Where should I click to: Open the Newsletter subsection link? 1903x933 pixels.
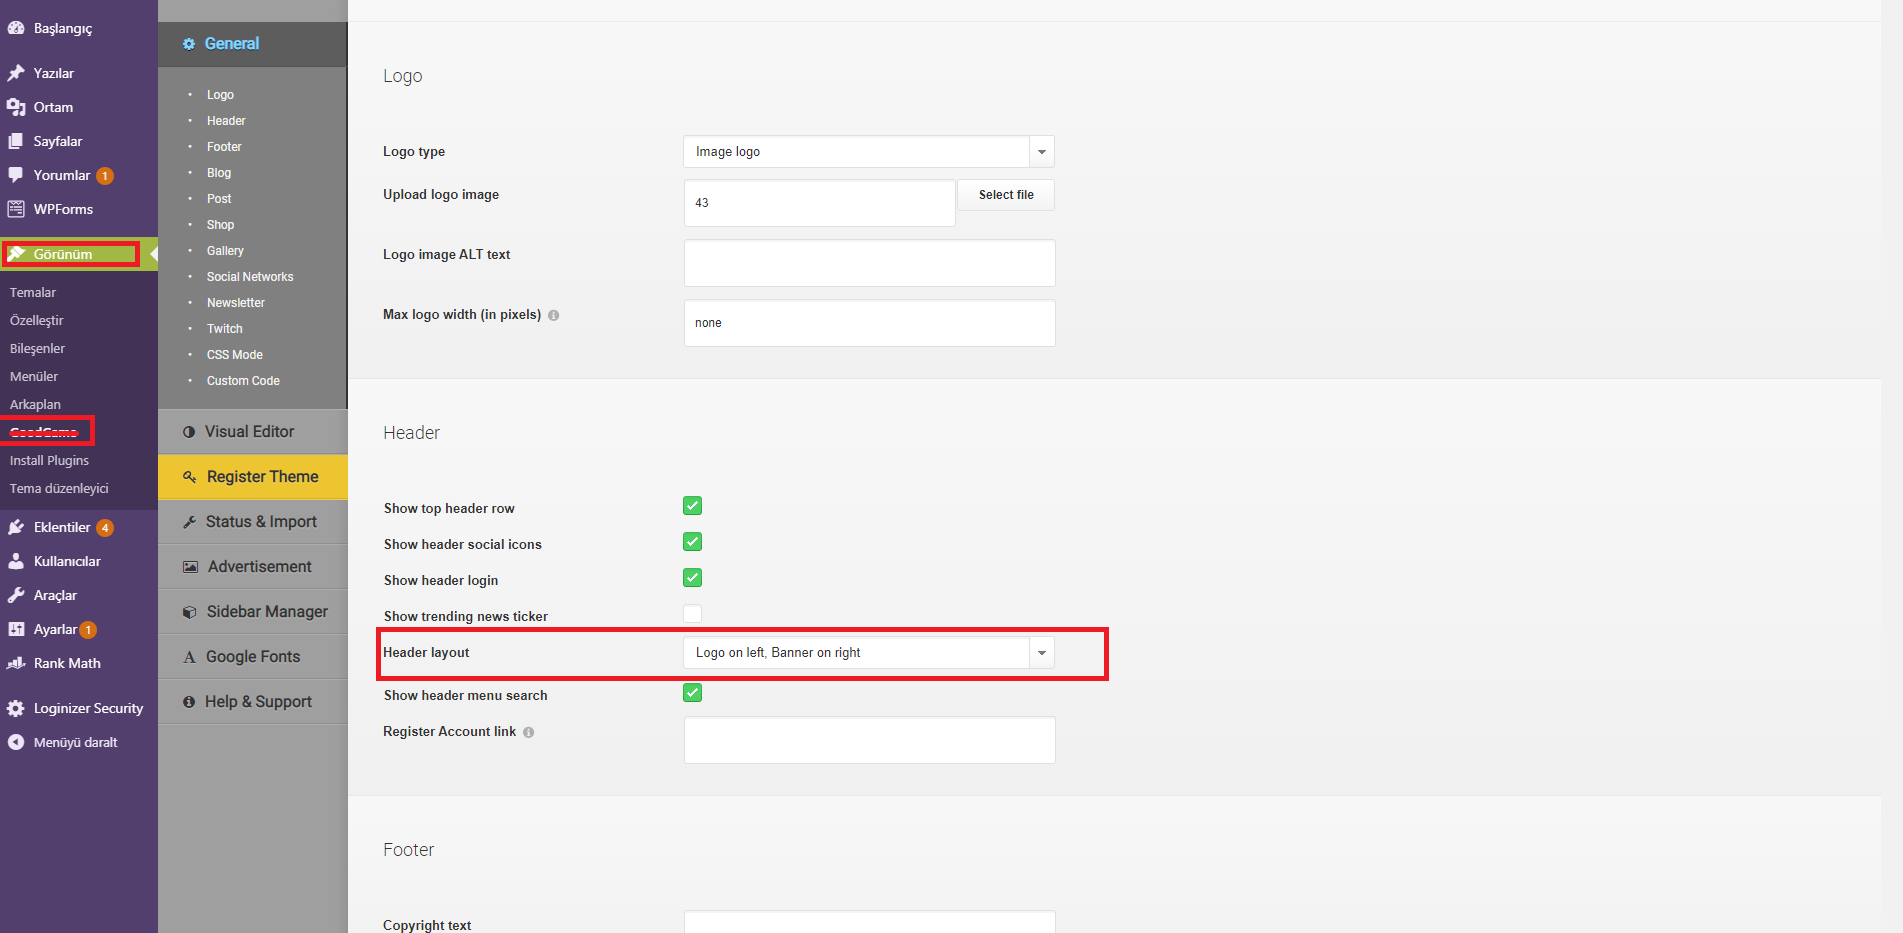[236, 303]
